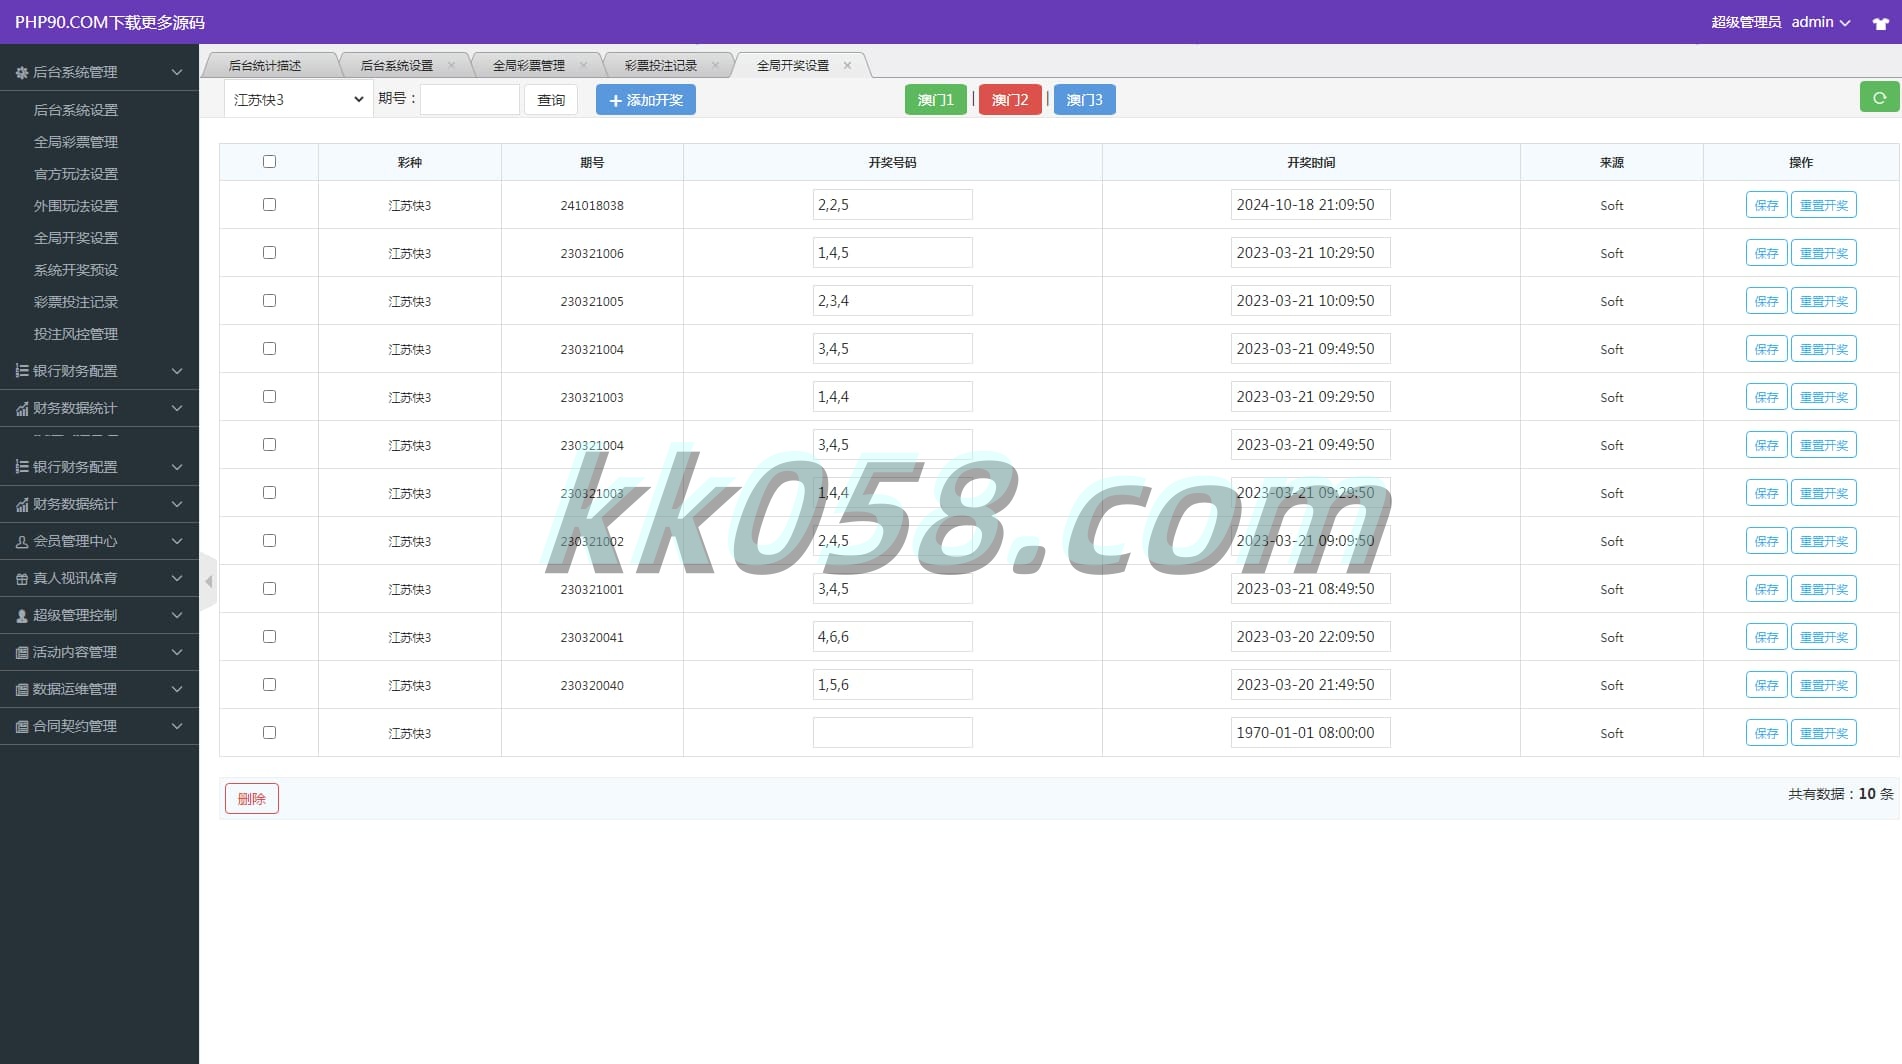Image resolution: width=1902 pixels, height=1064 pixels.
Task: Click the chart icon beside first 财务数据统计
Action: [22, 408]
